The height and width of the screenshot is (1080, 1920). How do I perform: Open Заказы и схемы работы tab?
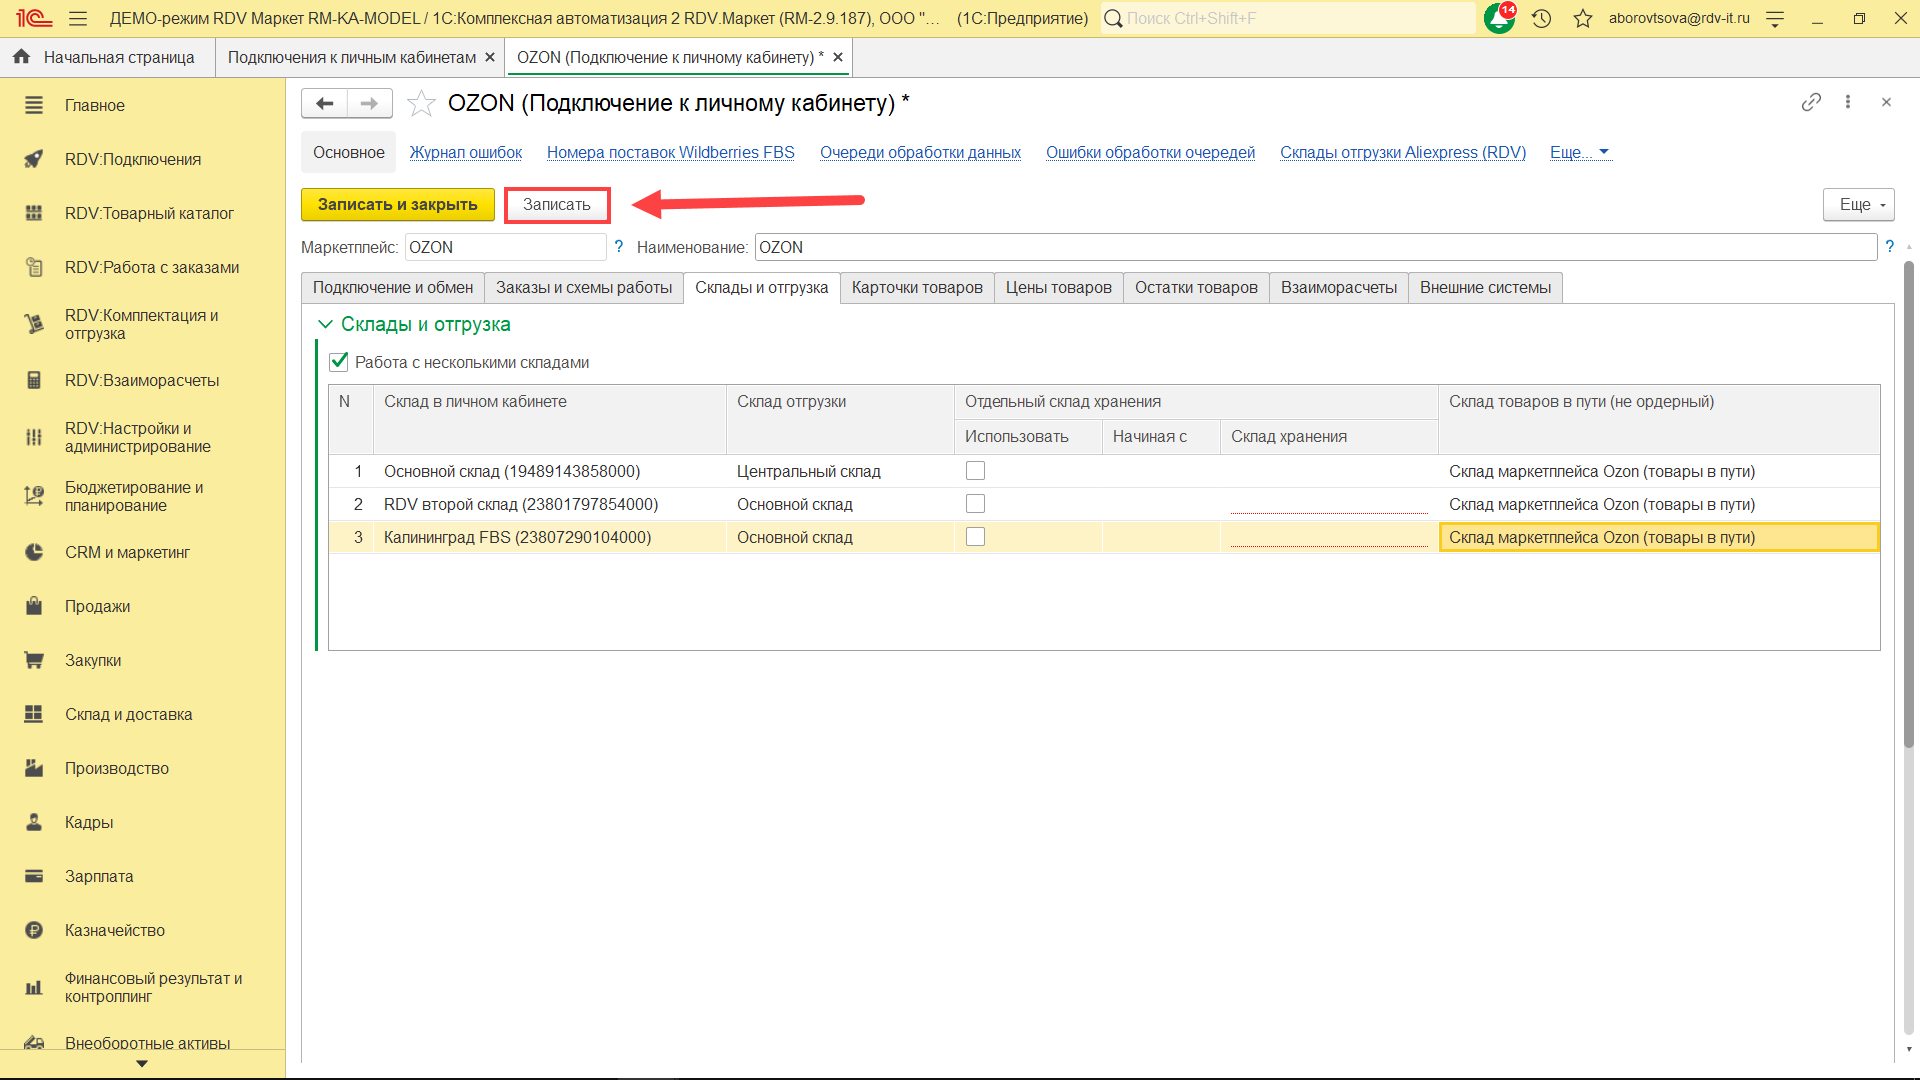click(x=584, y=288)
